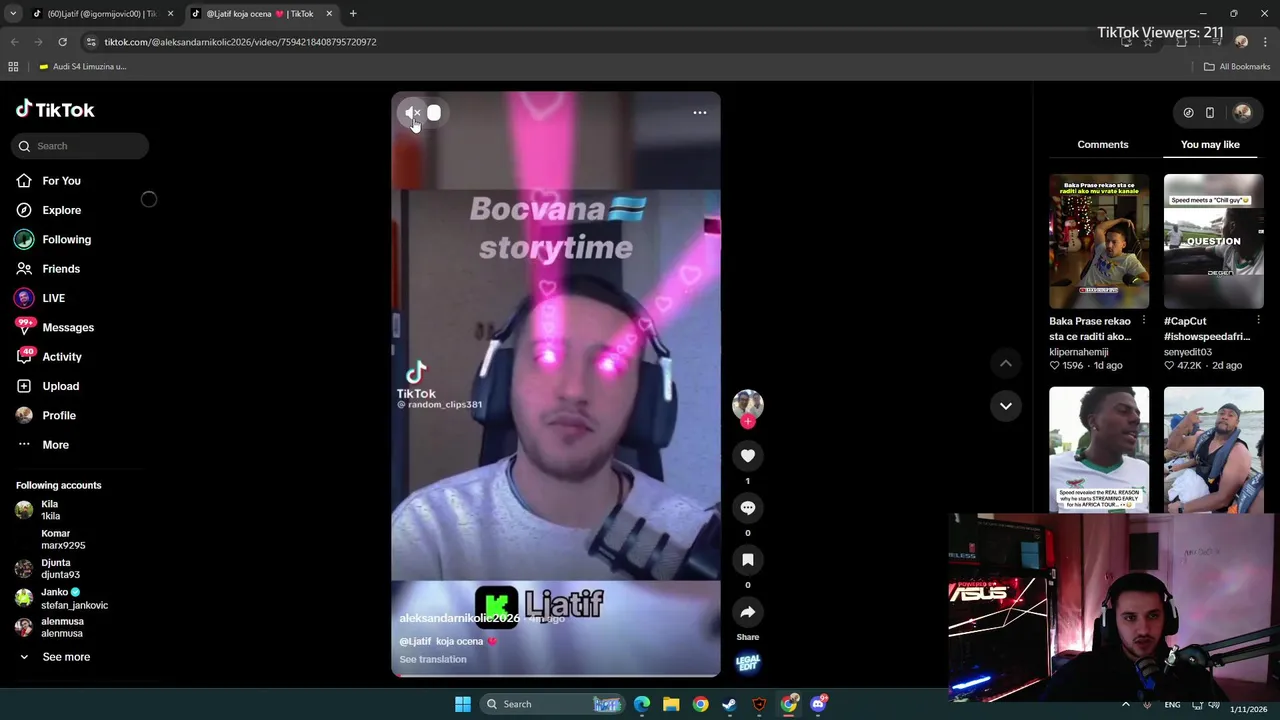Click the @Ljatif mention in the caption
The image size is (1280, 720).
[x=415, y=641]
